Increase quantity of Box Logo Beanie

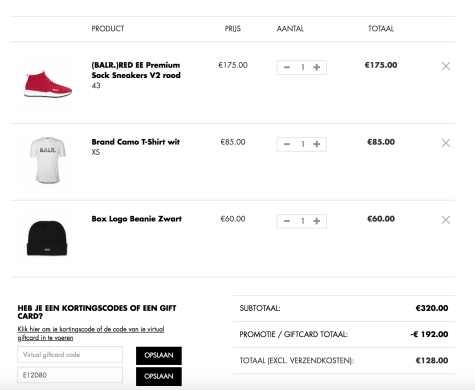tap(317, 221)
